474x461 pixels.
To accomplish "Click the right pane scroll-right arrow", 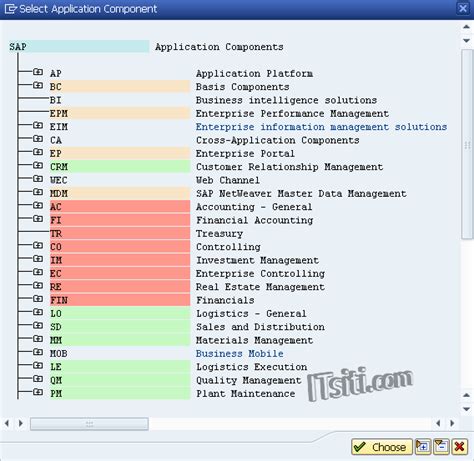I will (x=452, y=423).
